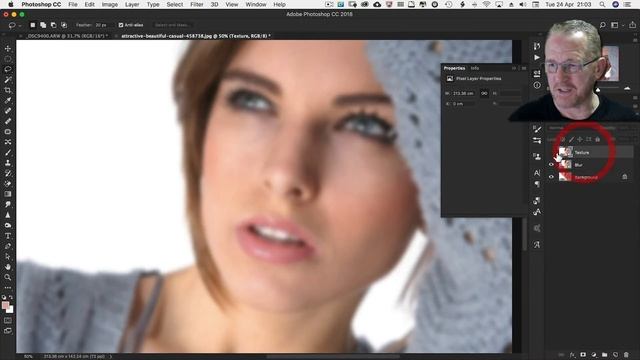Open the Image menu
This screenshot has height=360, width=640.
(109, 4)
